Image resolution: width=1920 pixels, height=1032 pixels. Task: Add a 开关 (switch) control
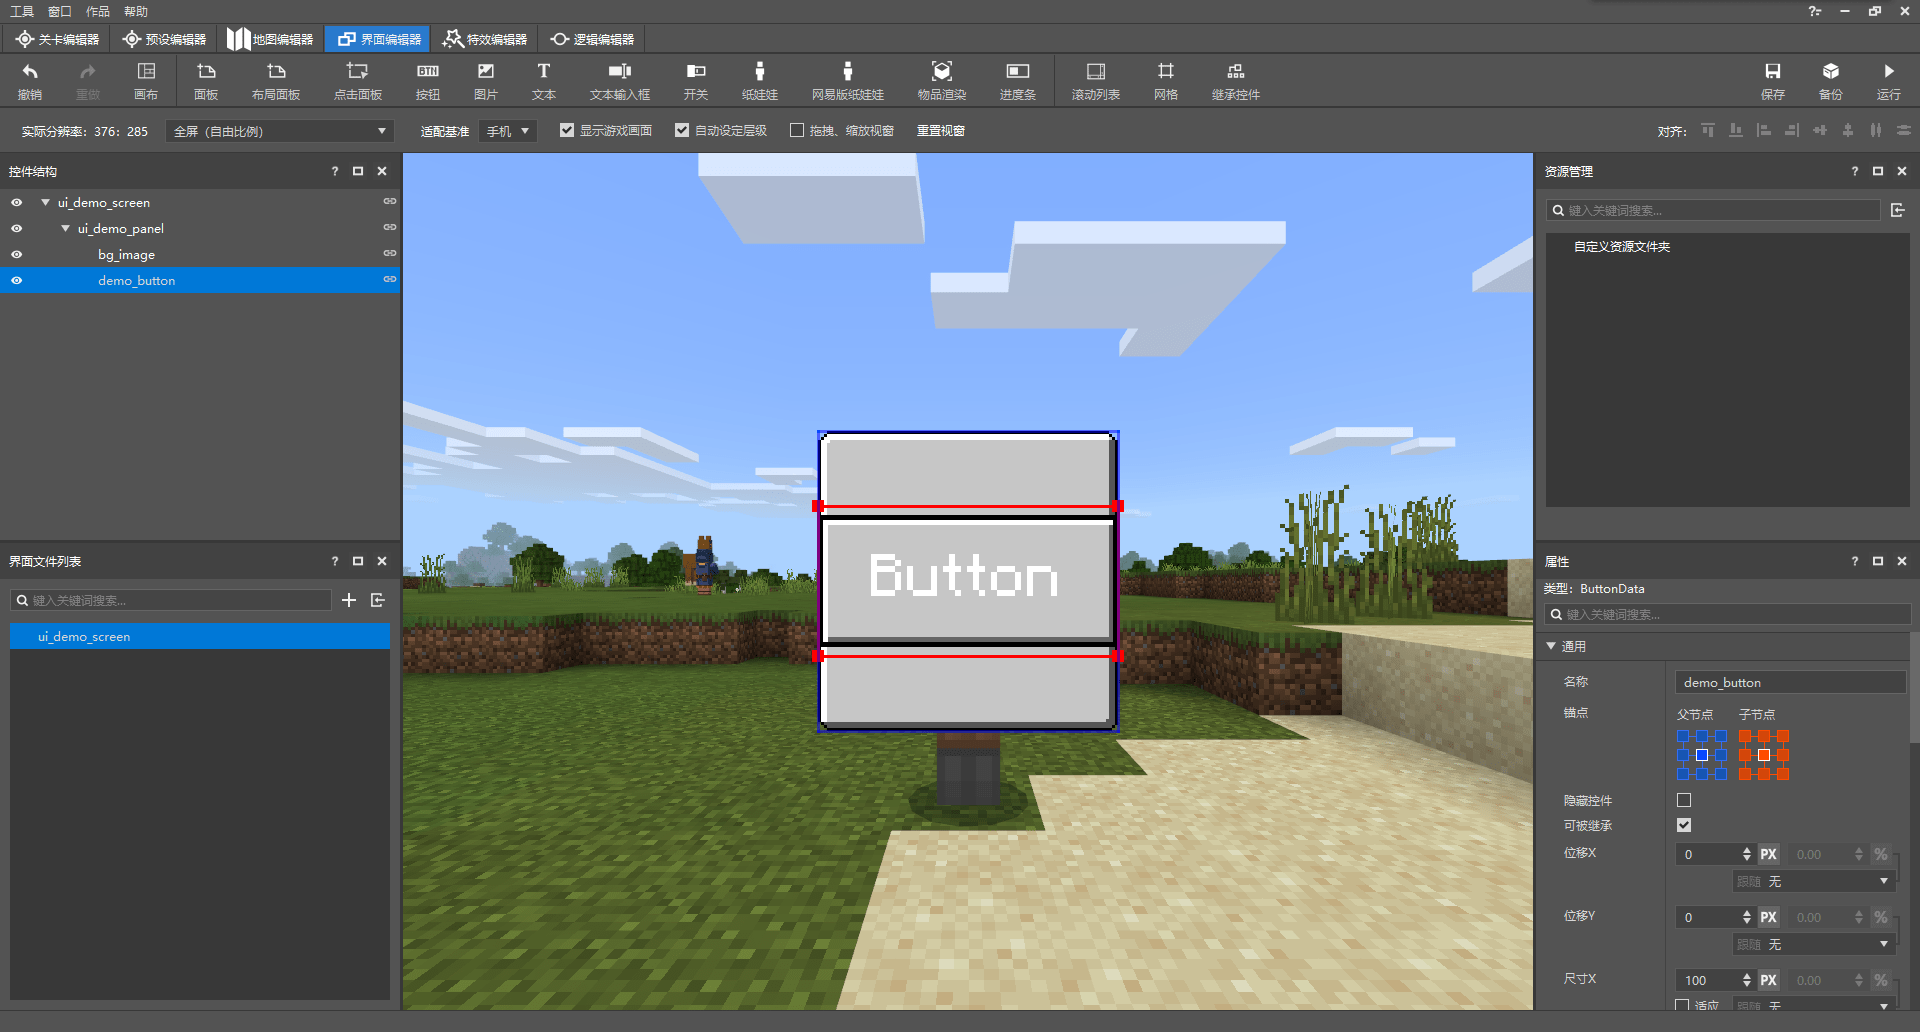(696, 80)
